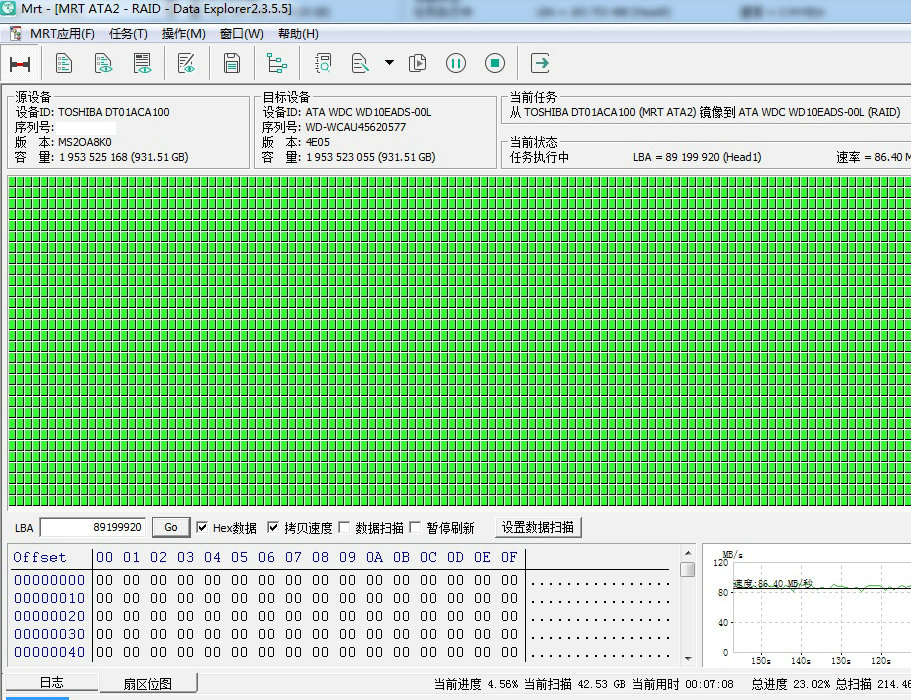Click the 速度:86.40 MB/秒 graph label
Viewport: 911px width, 700px height.
[773, 583]
